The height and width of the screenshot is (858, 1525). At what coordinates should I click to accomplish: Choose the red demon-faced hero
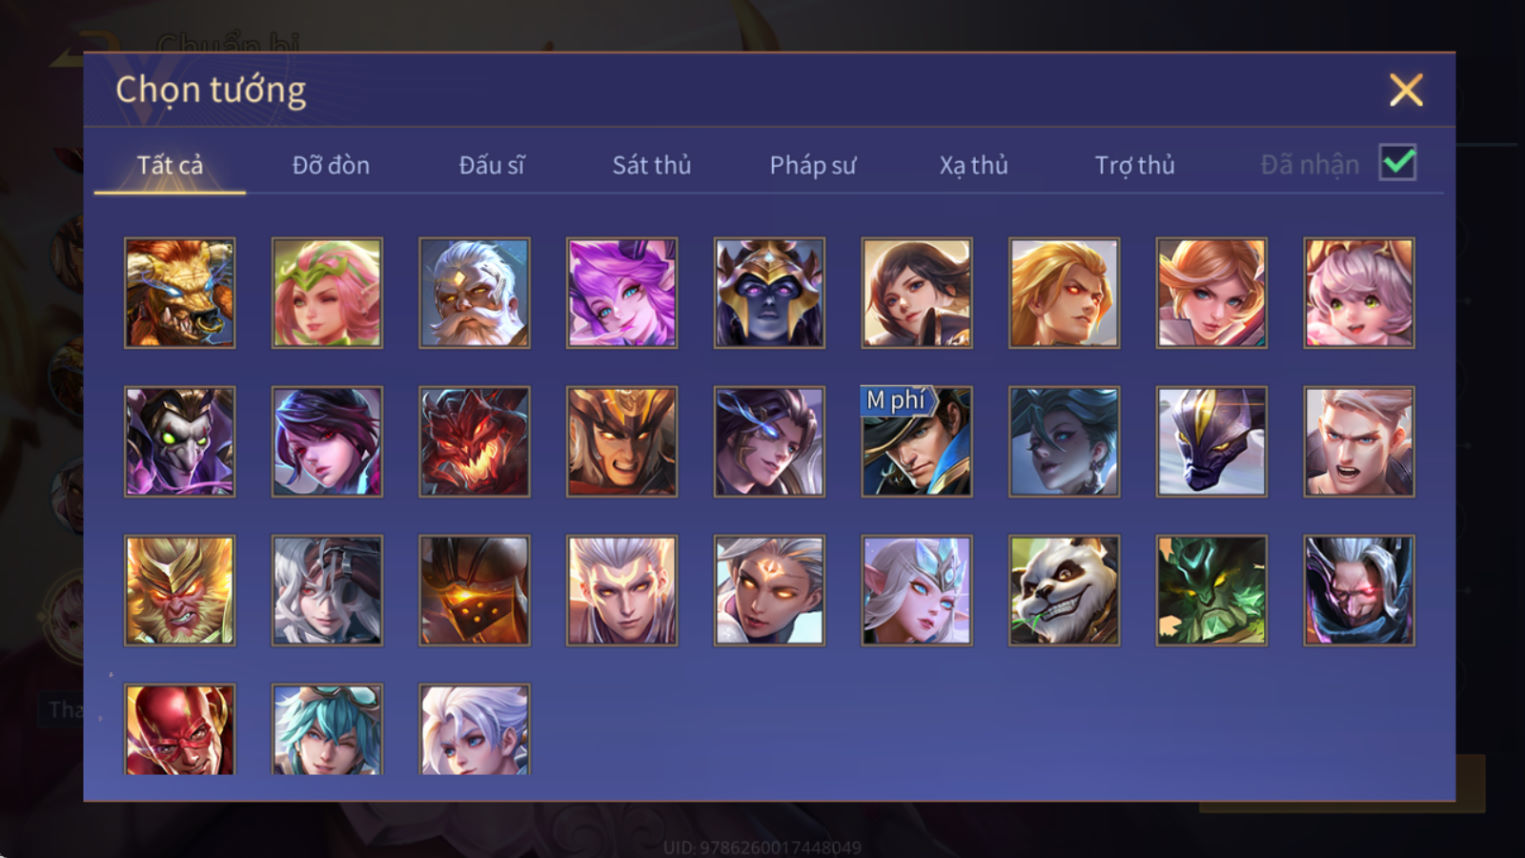[474, 442]
